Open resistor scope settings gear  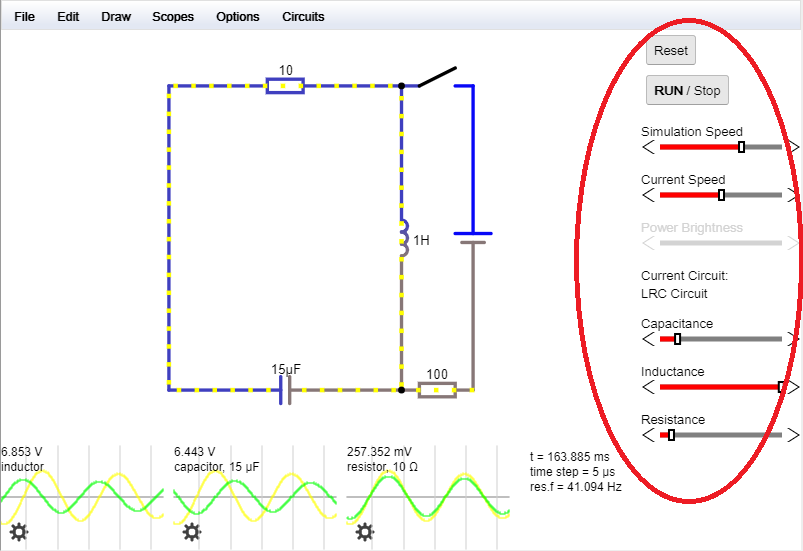tap(364, 532)
